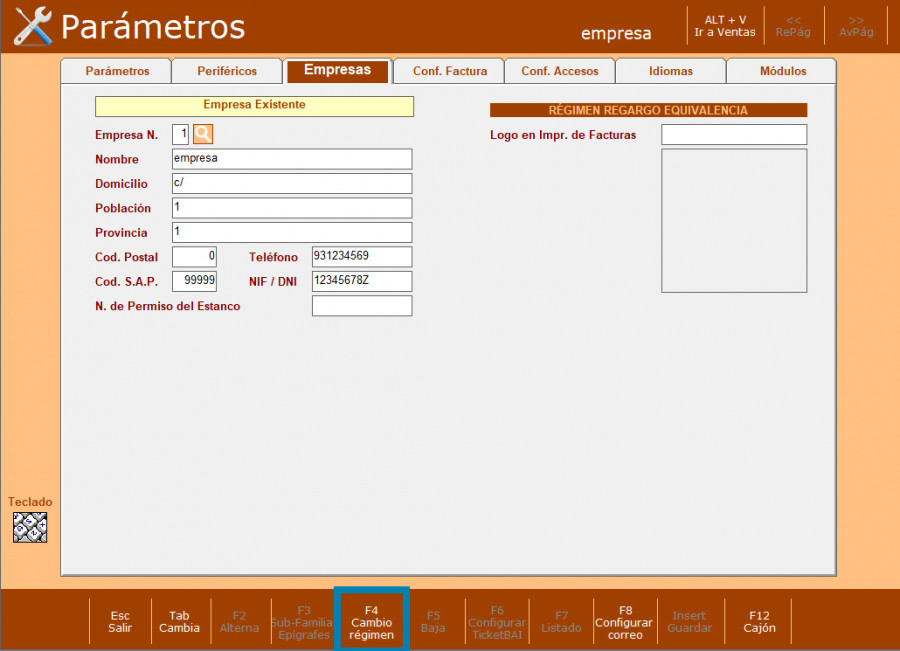Switch to the Módulos tab
Screen dimensions: 900x651
pyautogui.click(x=783, y=71)
